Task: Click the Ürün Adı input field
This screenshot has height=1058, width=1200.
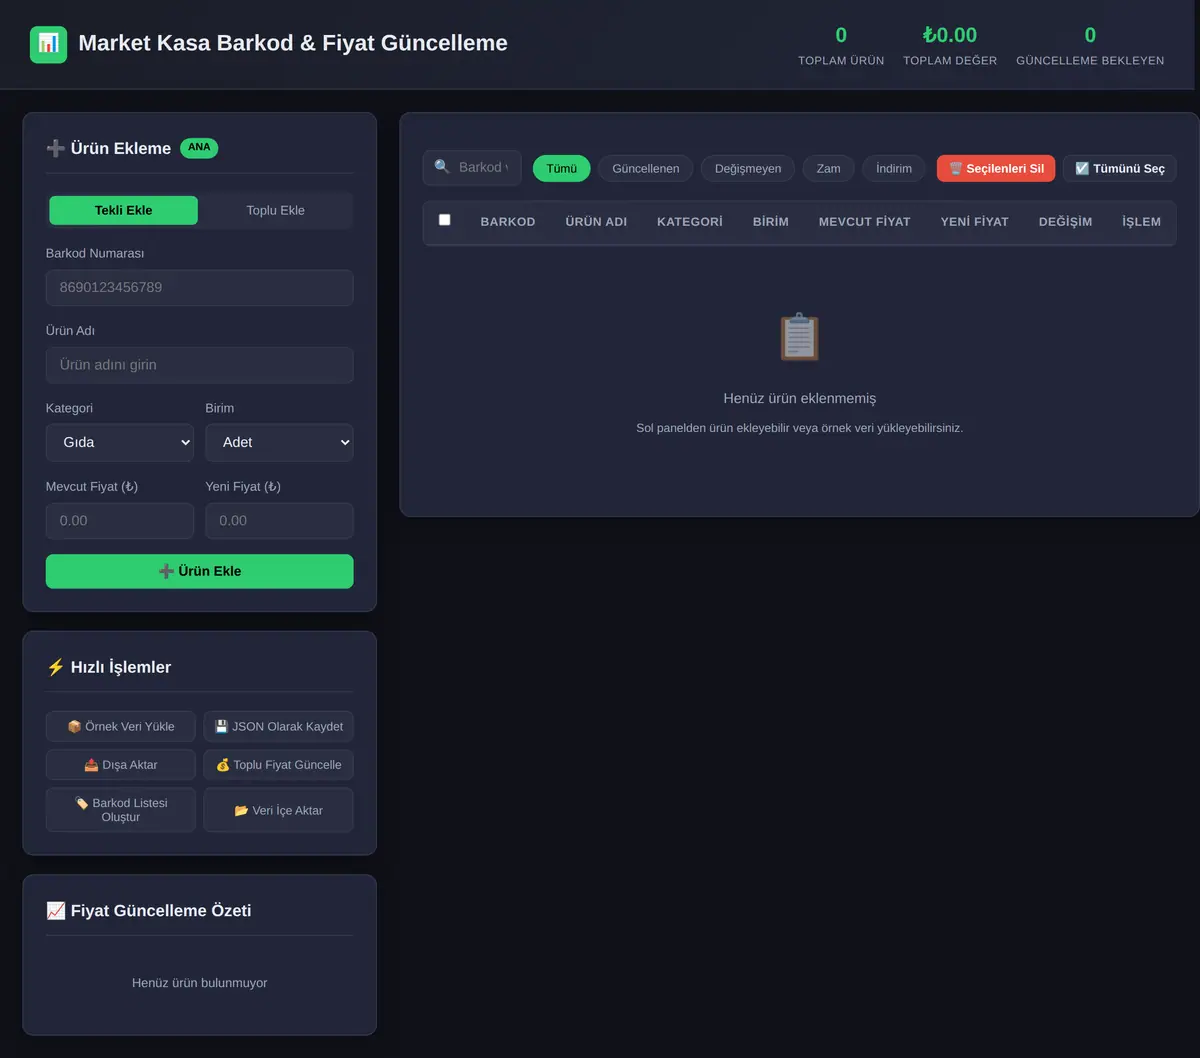Action: [x=200, y=365]
